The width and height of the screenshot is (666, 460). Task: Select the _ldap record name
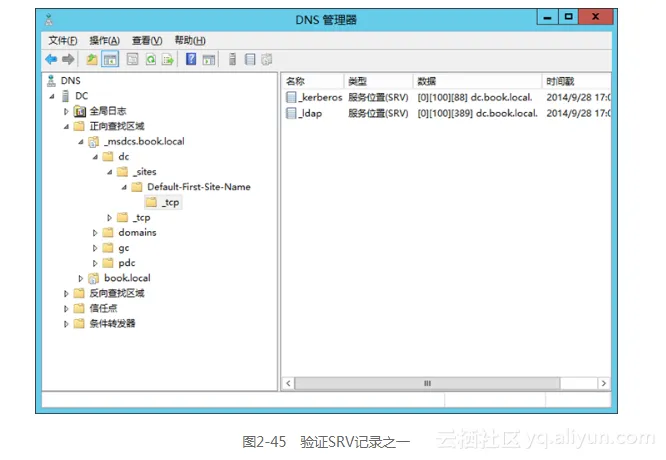point(310,113)
